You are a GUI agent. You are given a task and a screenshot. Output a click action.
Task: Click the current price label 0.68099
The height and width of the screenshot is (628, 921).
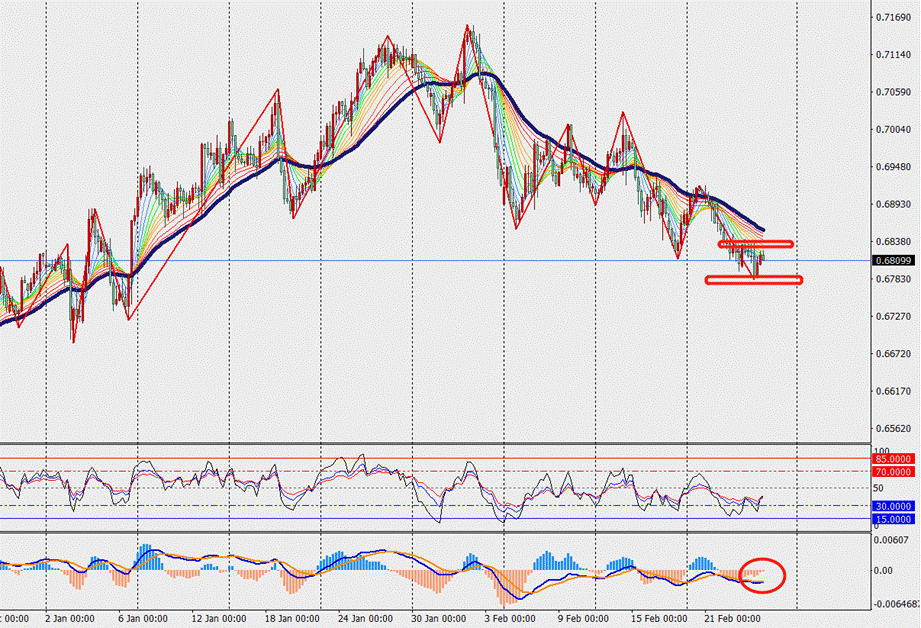(891, 261)
